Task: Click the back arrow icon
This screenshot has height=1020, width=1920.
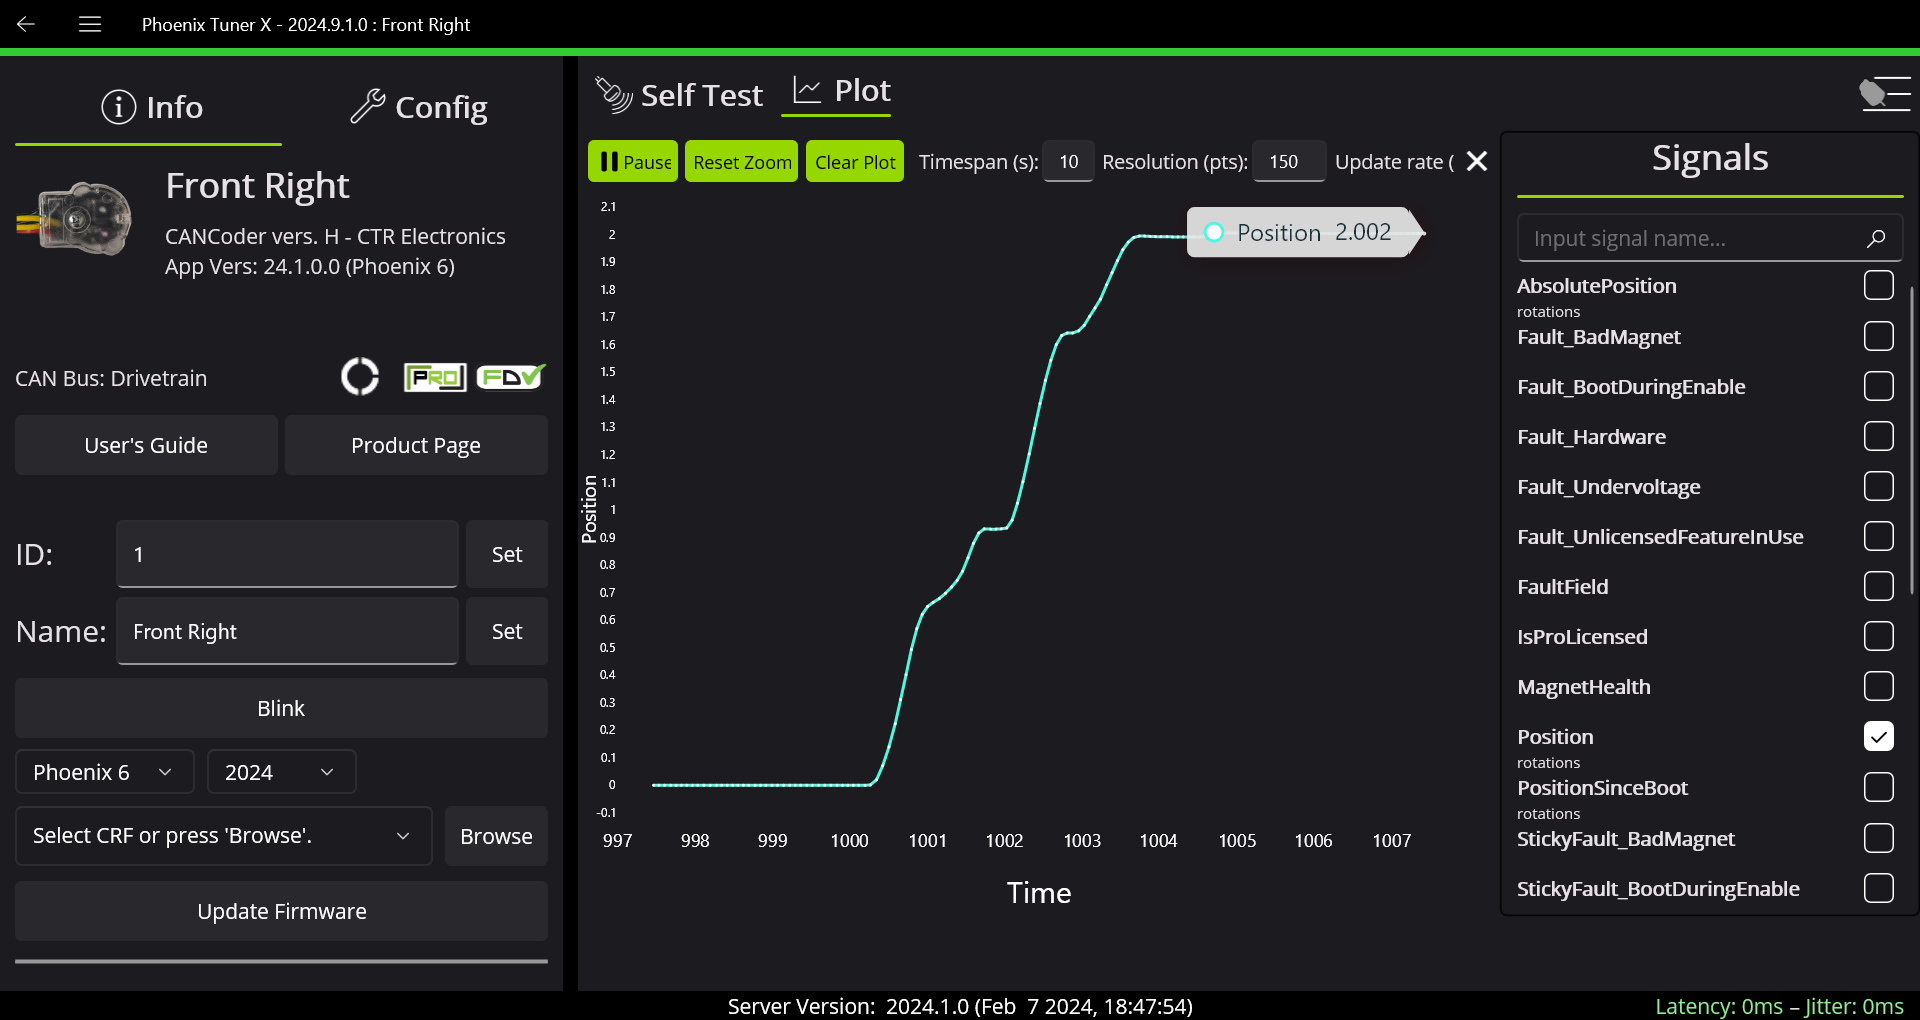Action: click(x=26, y=24)
